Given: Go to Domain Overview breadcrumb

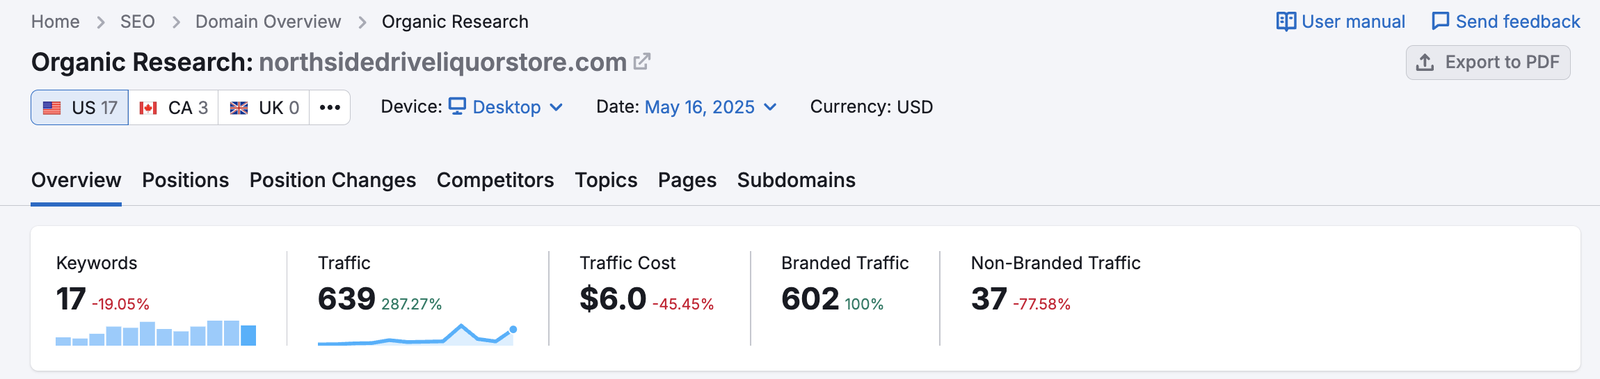Looking at the screenshot, I should [268, 22].
